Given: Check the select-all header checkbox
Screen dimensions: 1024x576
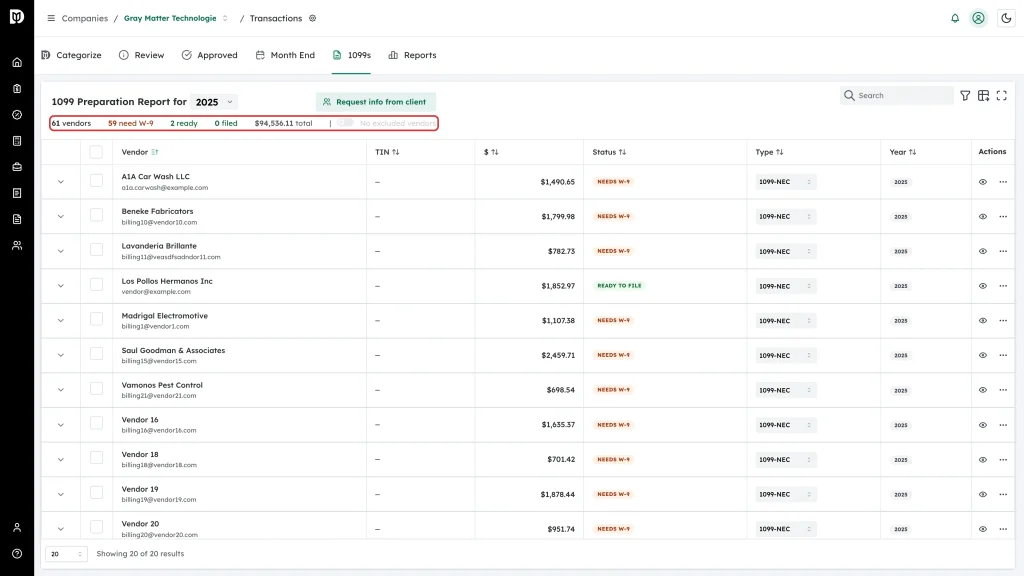Looking at the screenshot, I should pyautogui.click(x=96, y=152).
